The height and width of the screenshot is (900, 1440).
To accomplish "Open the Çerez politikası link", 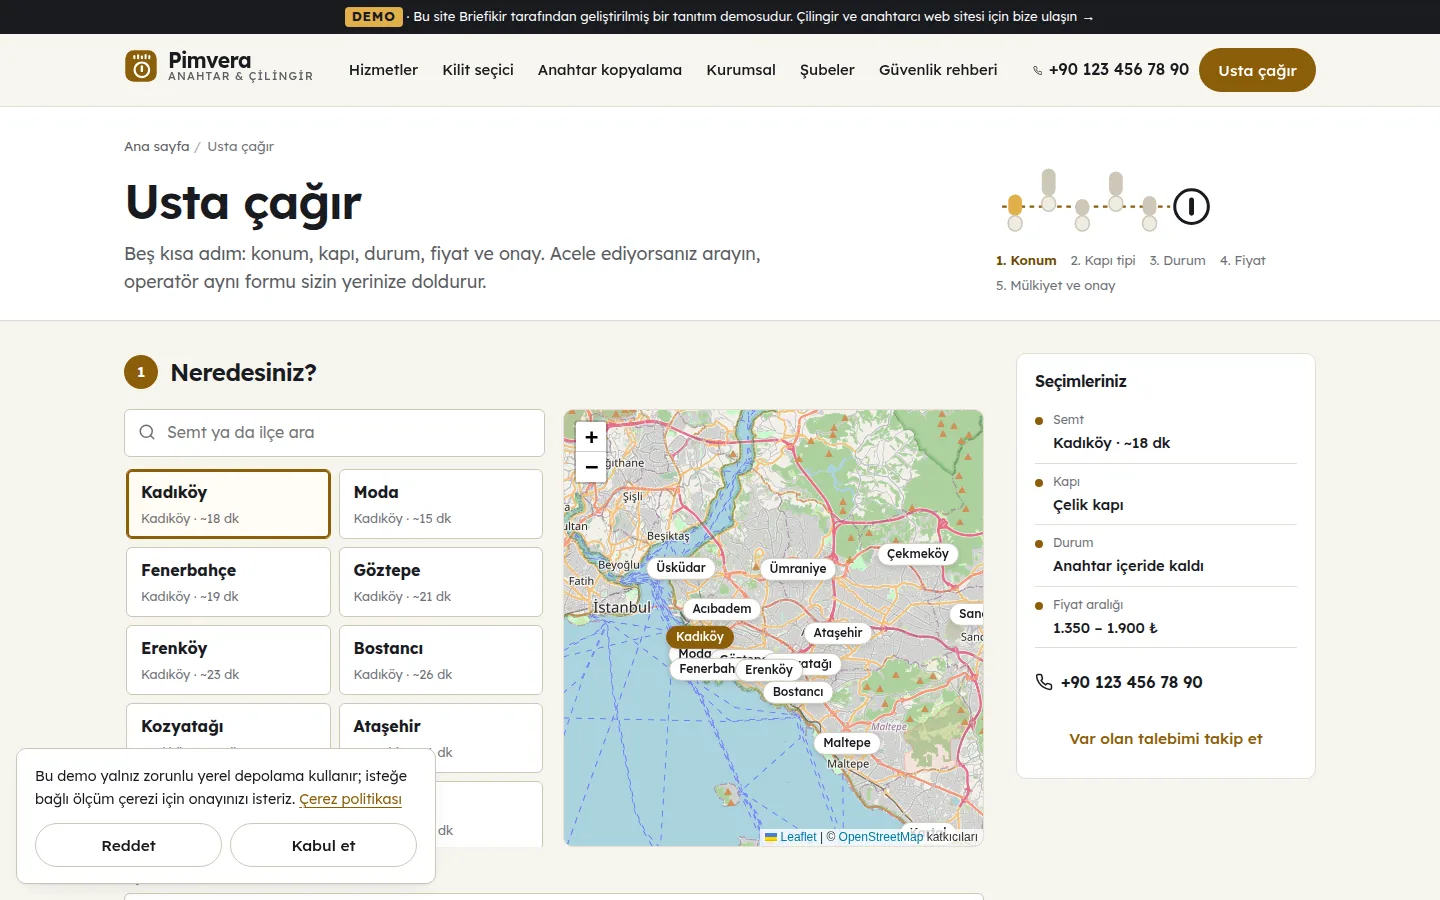I will [x=350, y=799].
